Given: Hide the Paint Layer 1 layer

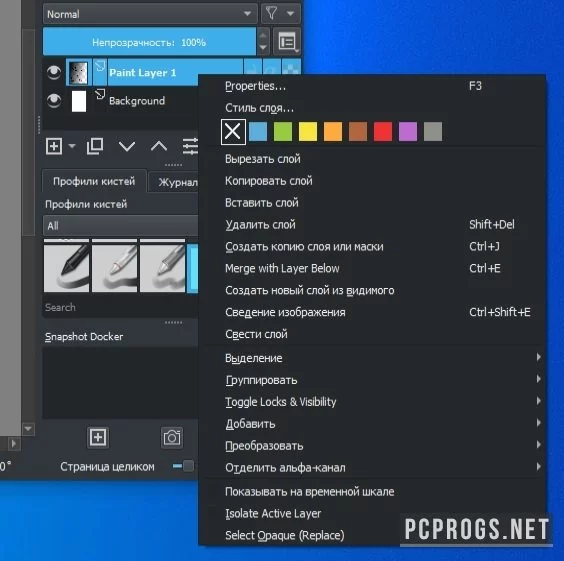Looking at the screenshot, I should click(x=54, y=72).
